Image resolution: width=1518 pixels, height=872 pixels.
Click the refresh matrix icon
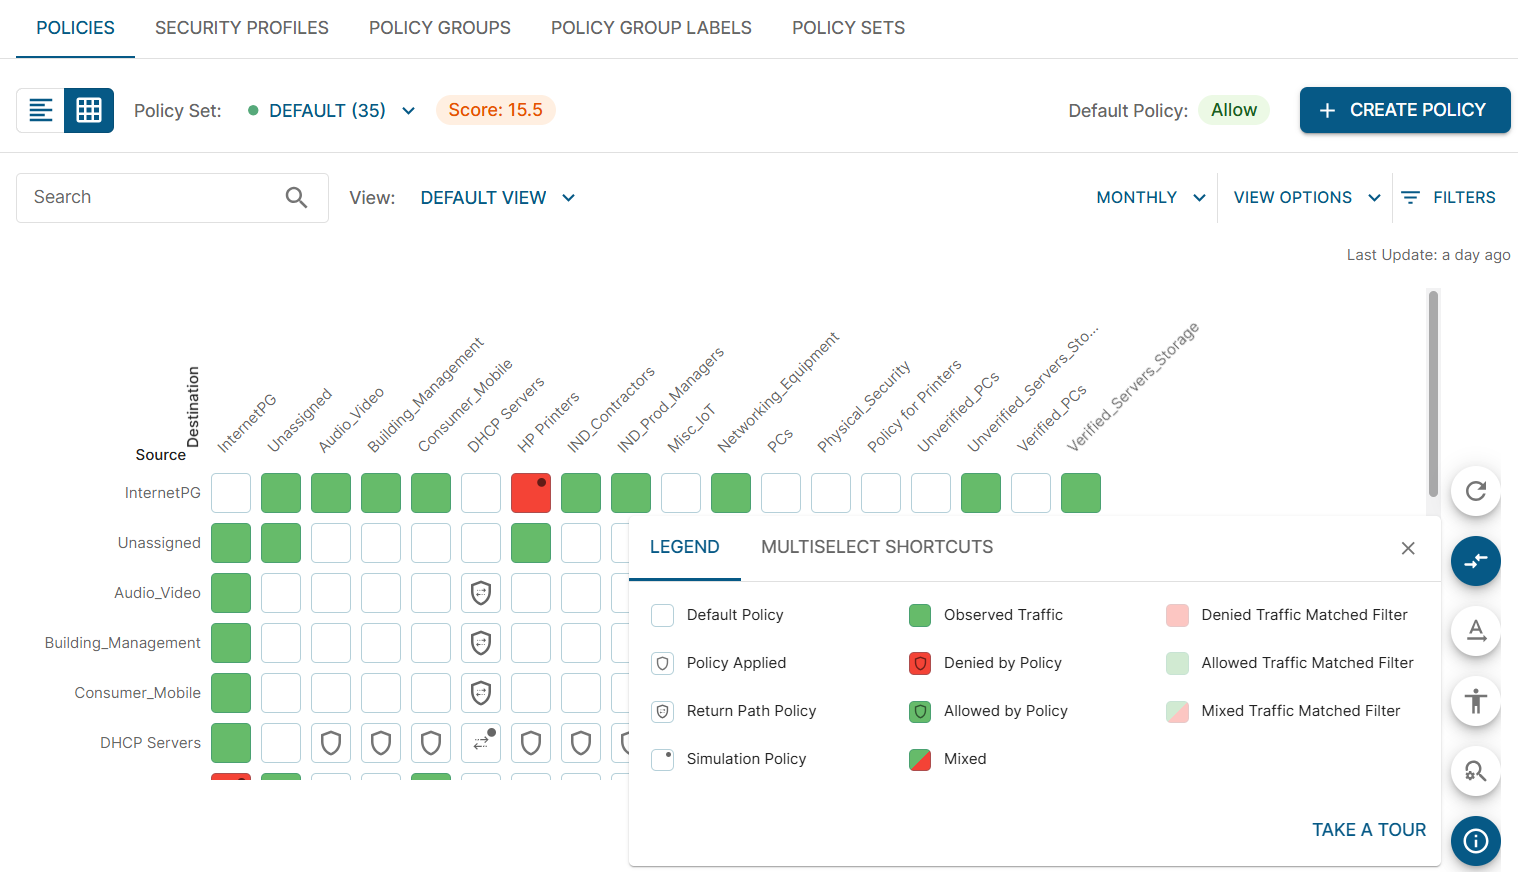click(x=1475, y=491)
